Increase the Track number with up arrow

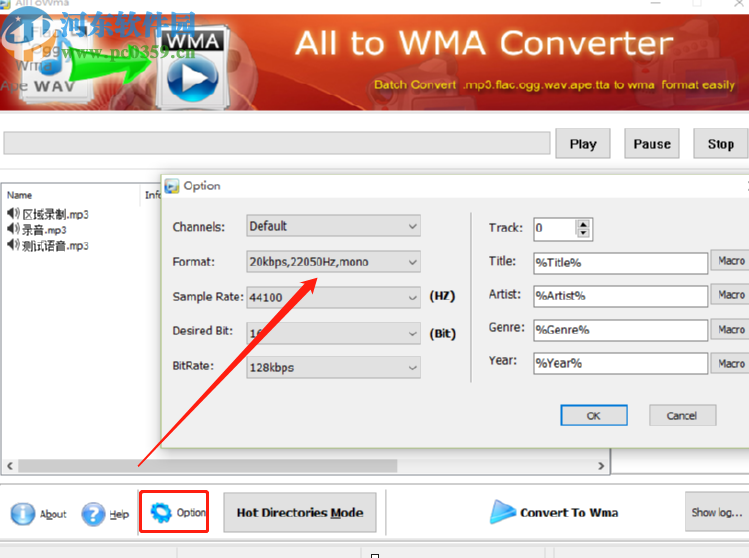(583, 224)
